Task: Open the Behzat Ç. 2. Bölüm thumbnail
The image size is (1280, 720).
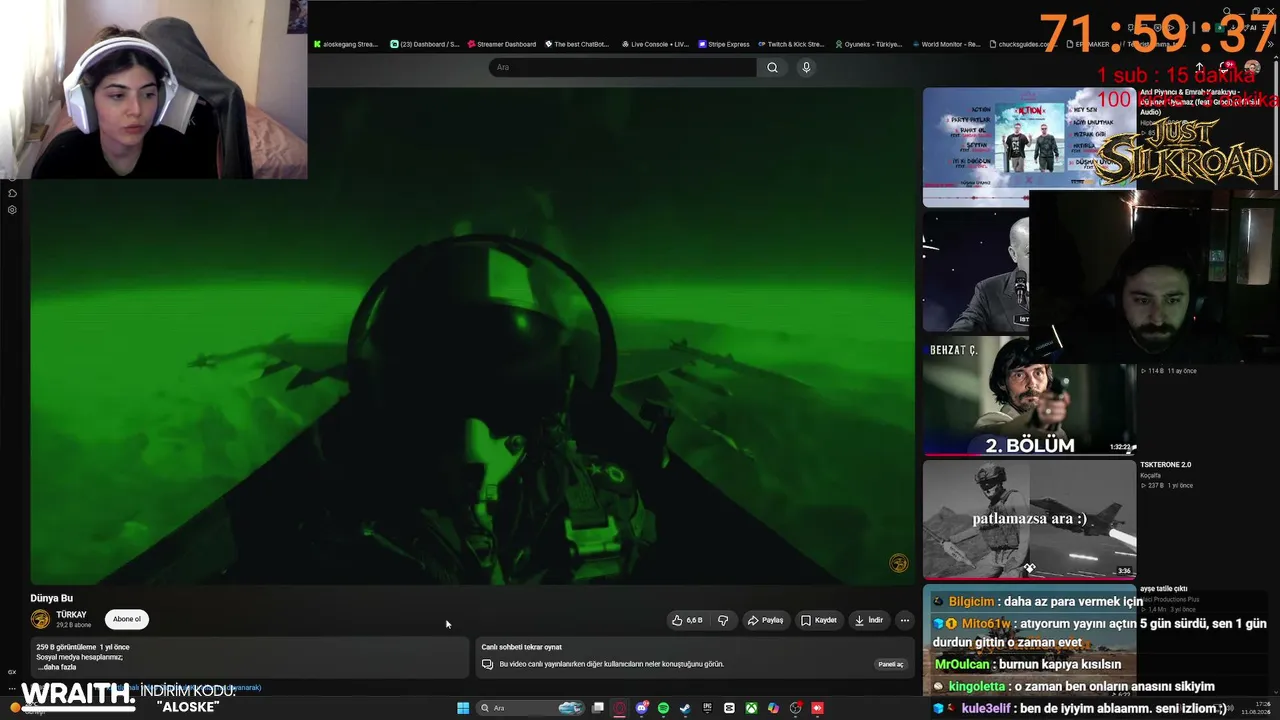Action: (x=1029, y=395)
